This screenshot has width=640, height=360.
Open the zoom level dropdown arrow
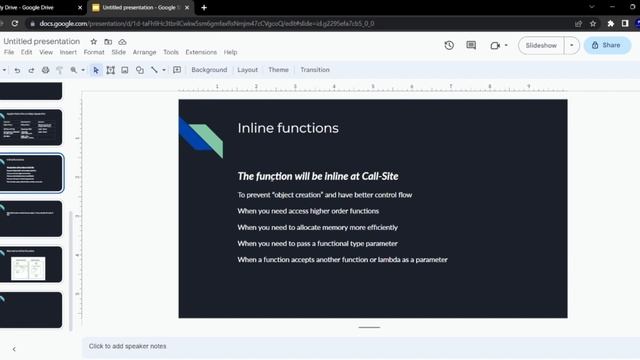click(x=83, y=70)
